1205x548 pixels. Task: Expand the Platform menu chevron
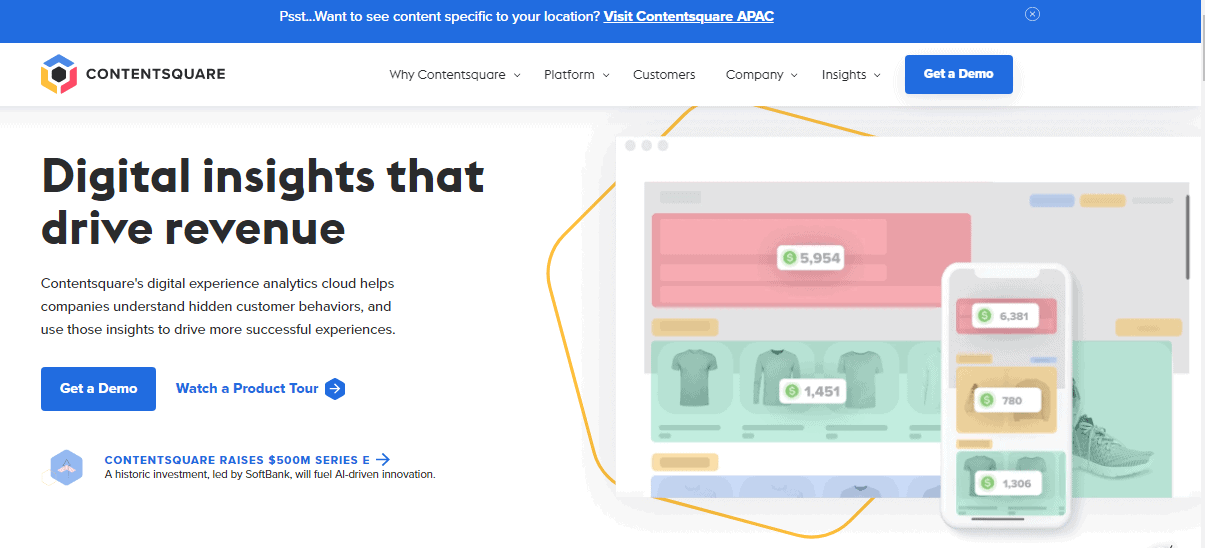(x=606, y=75)
